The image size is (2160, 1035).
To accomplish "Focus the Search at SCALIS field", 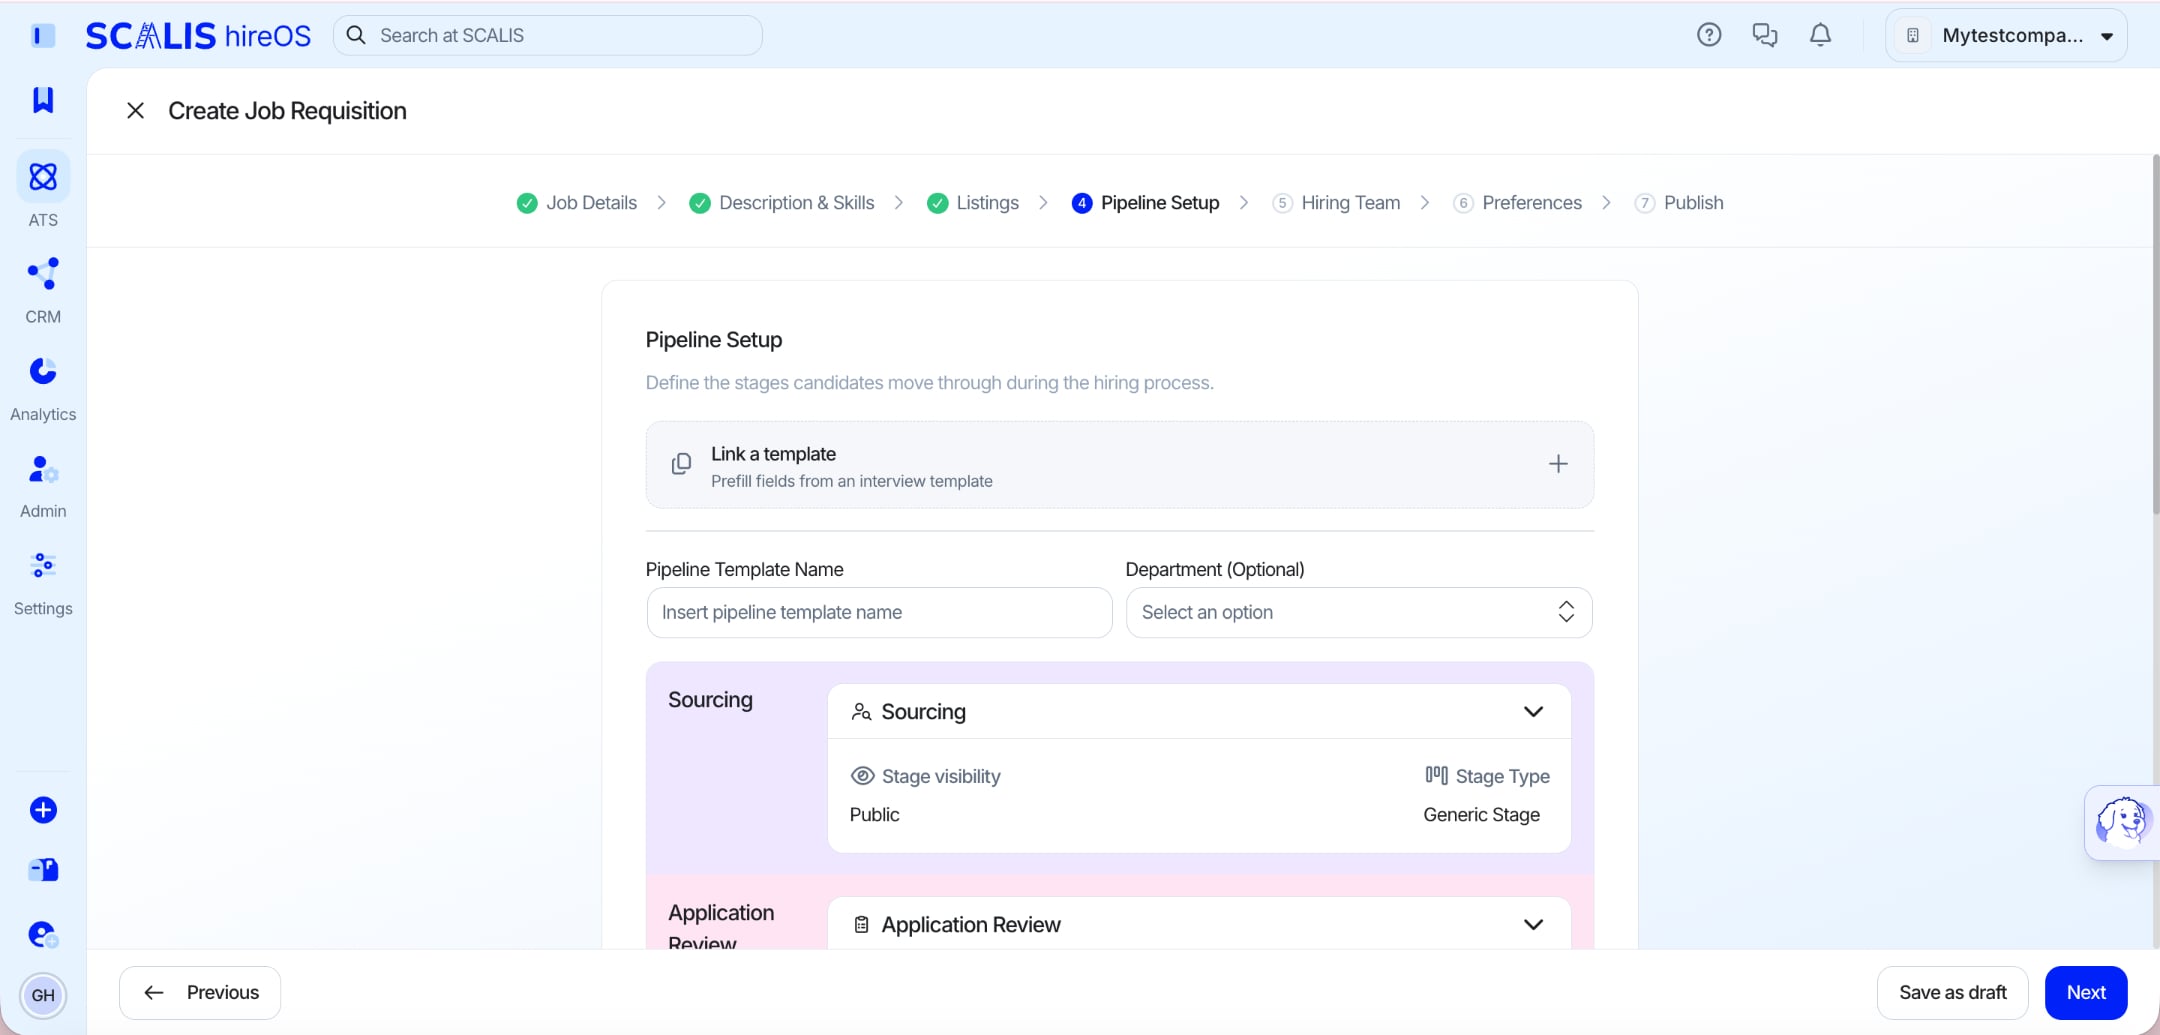I will (x=548, y=35).
